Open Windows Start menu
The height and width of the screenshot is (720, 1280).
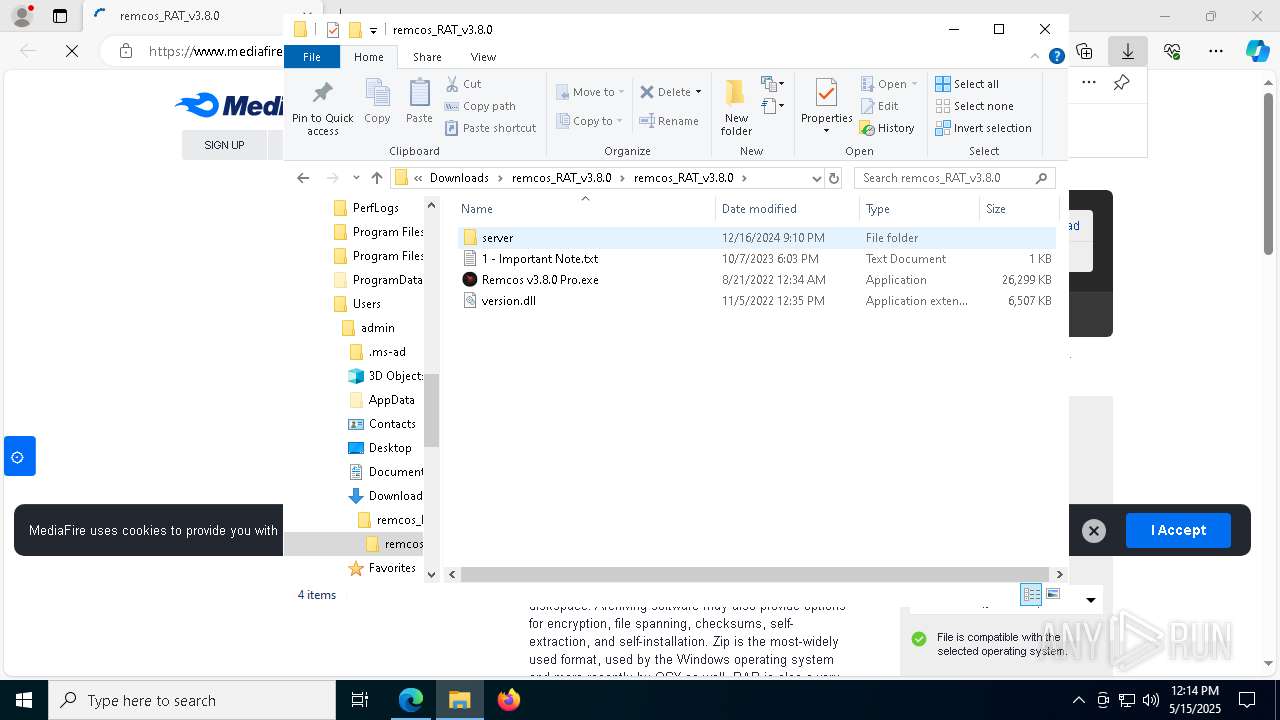24,700
